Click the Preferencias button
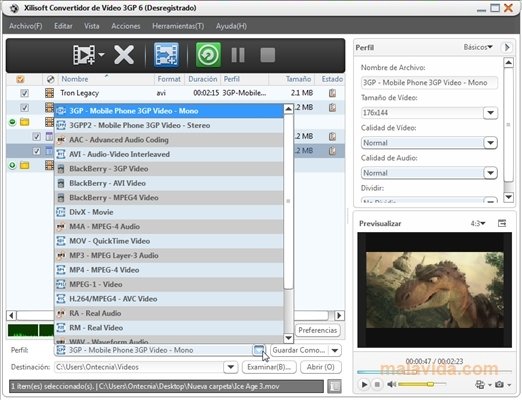Screen dimensions: 522x400 point(318,330)
